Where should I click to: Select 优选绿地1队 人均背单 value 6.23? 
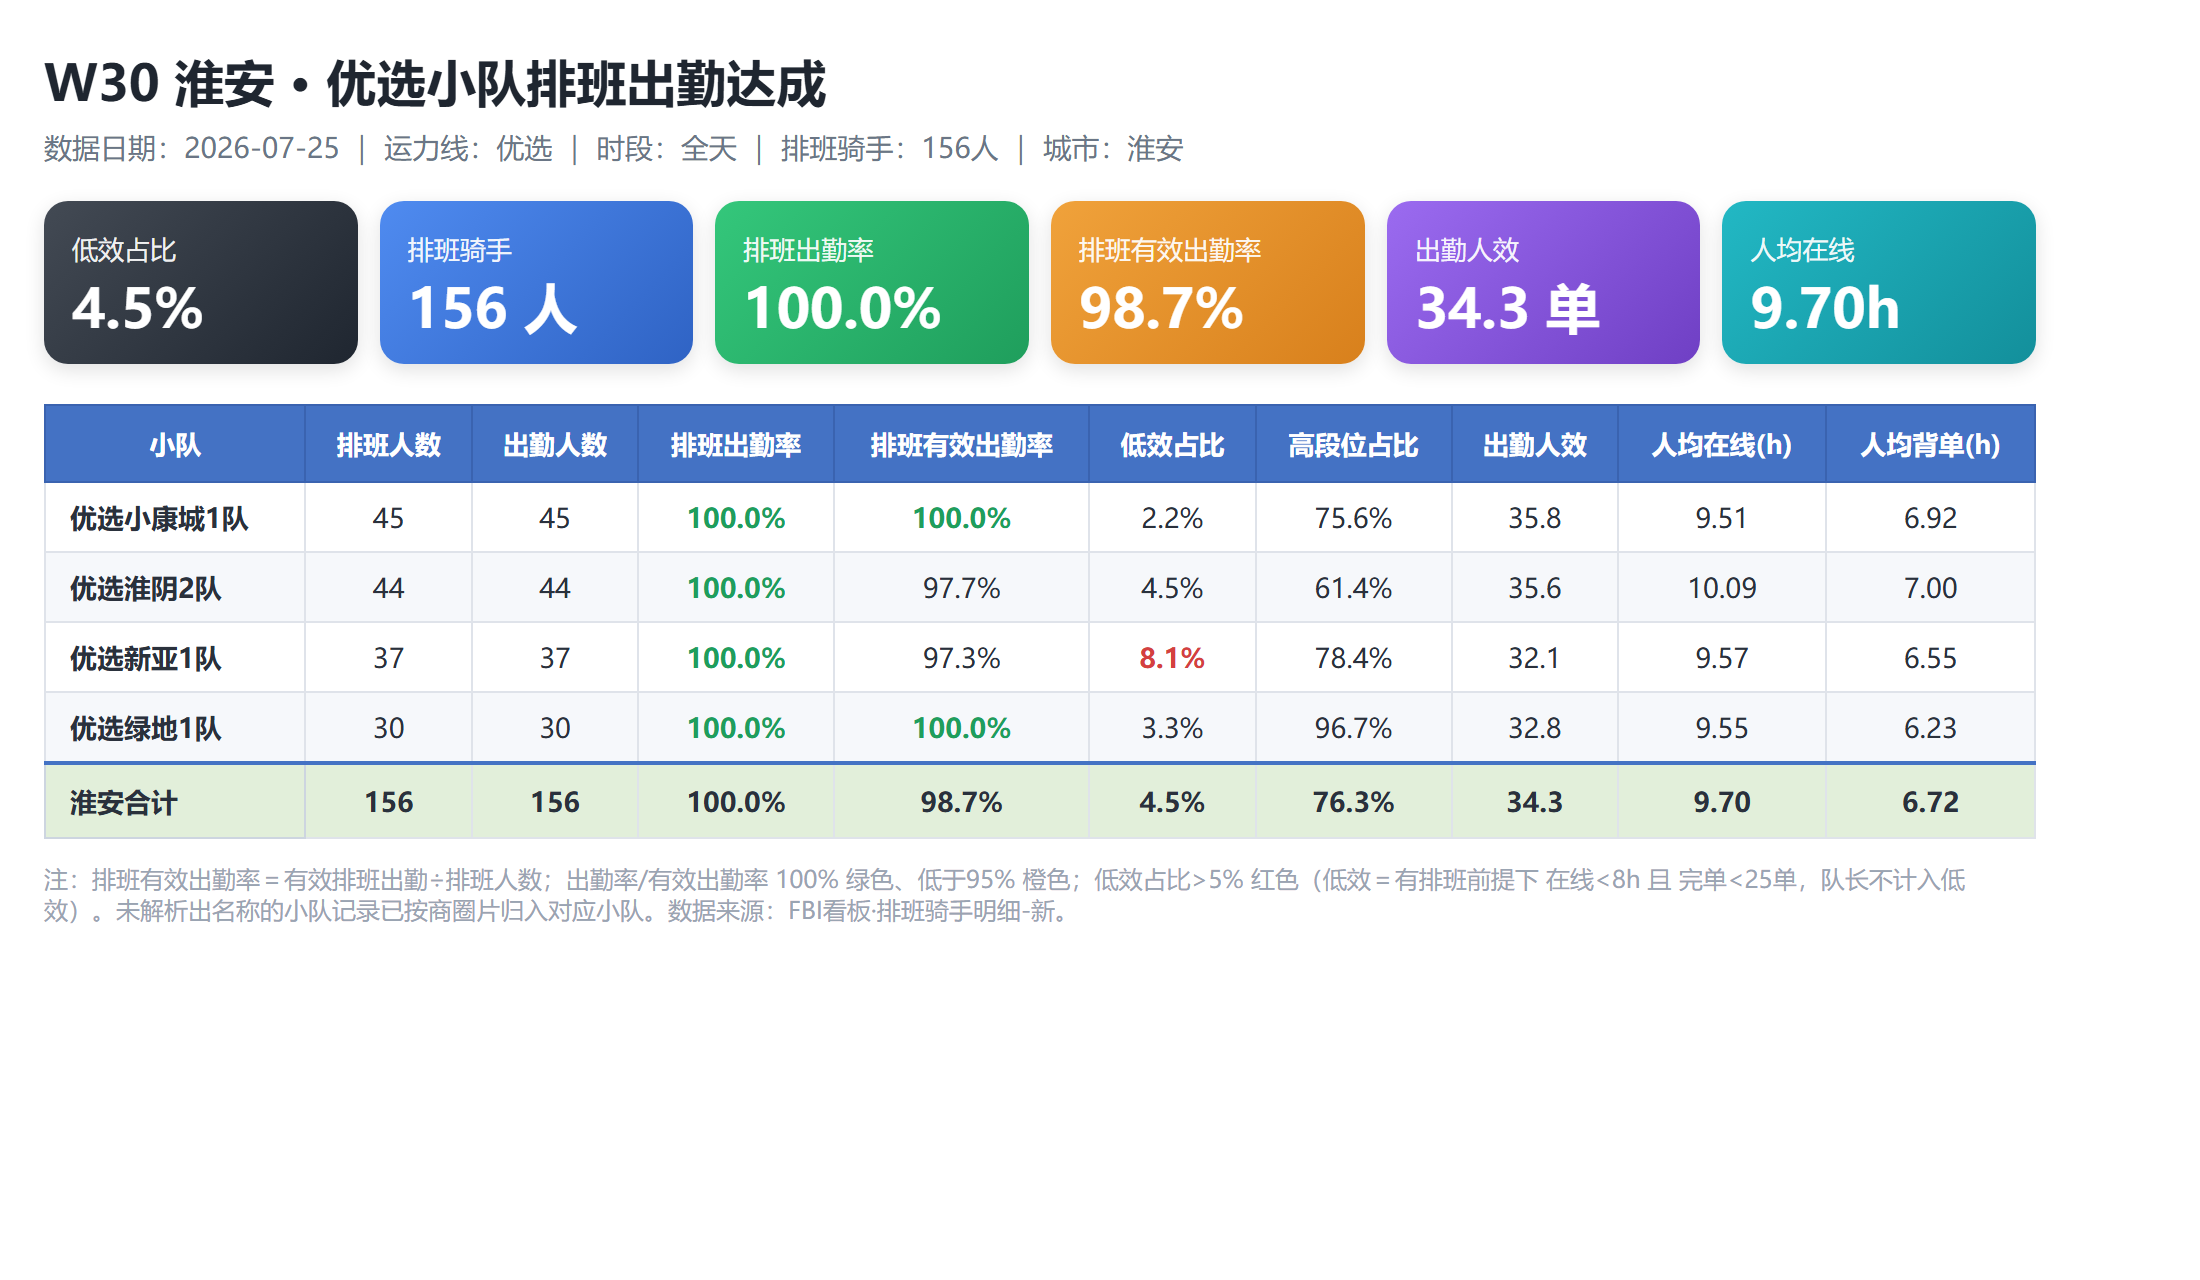pyautogui.click(x=1931, y=728)
